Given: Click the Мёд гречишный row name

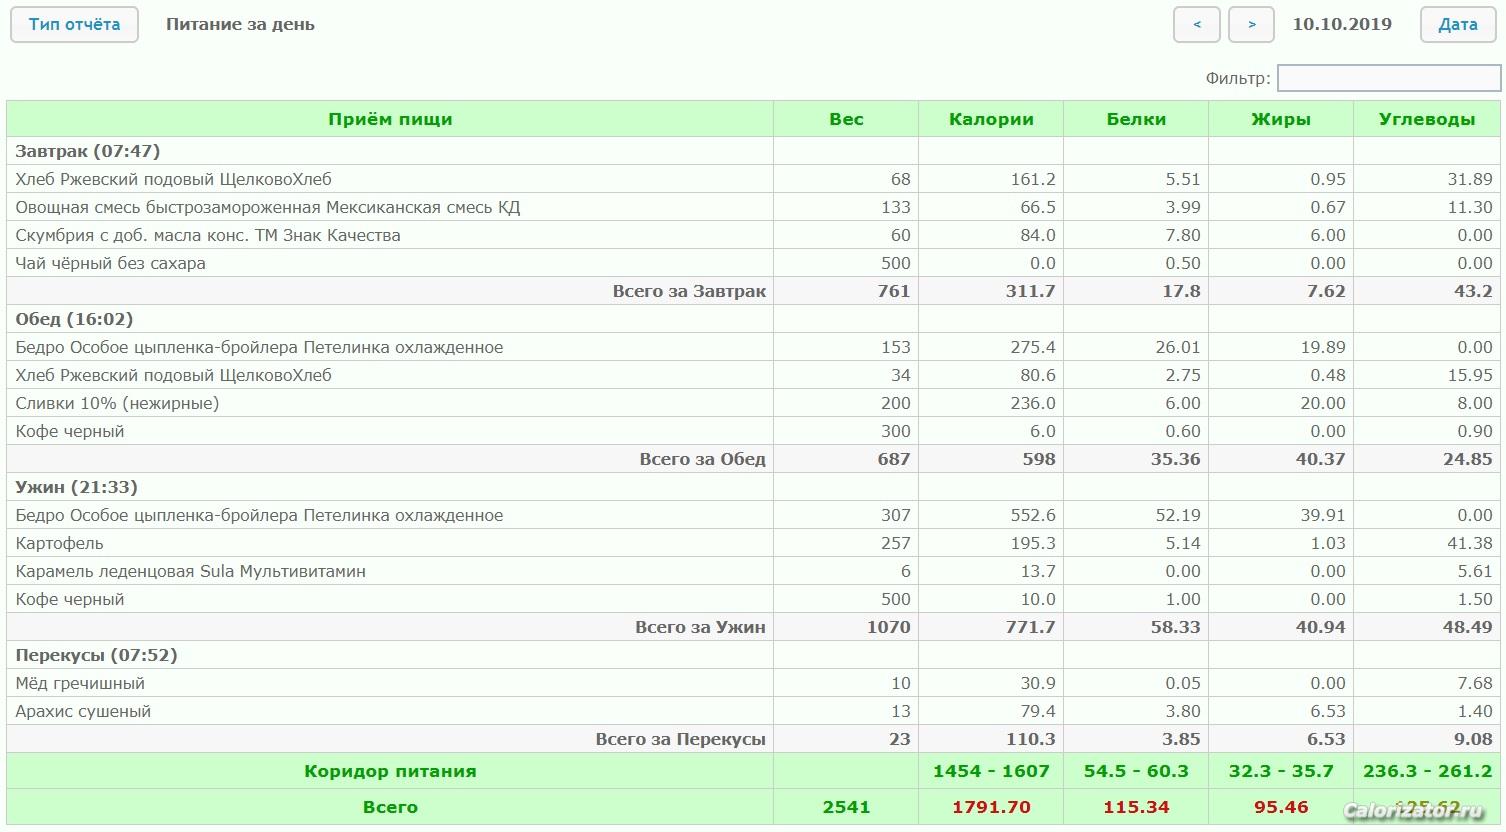Looking at the screenshot, I should click(x=80, y=683).
